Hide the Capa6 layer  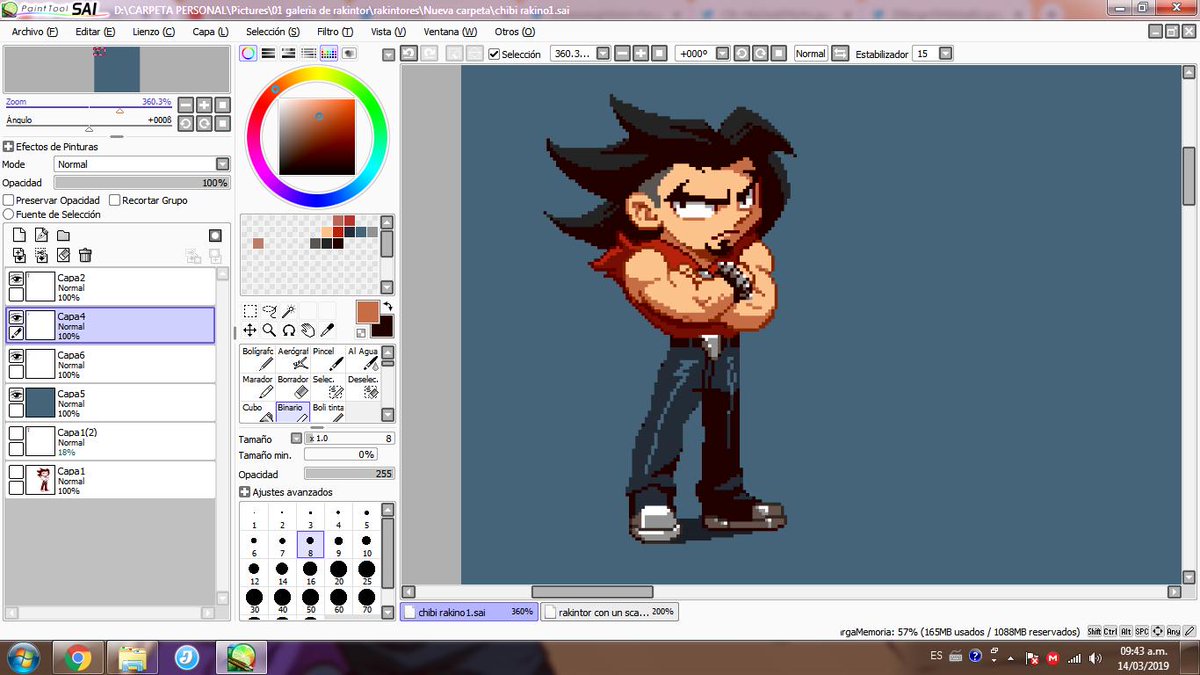click(16, 356)
